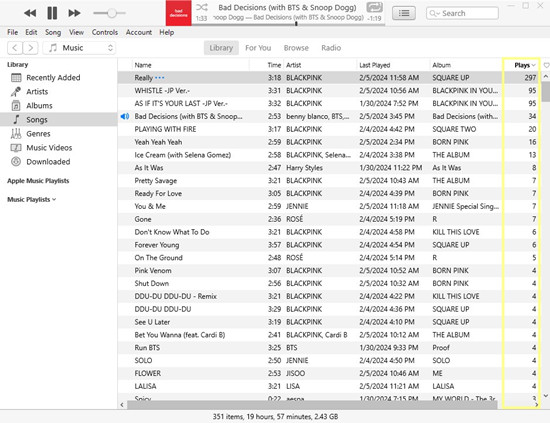Screen dimensions: 550x423
Task: Open the Music media picker dropdown
Action: tap(79, 48)
